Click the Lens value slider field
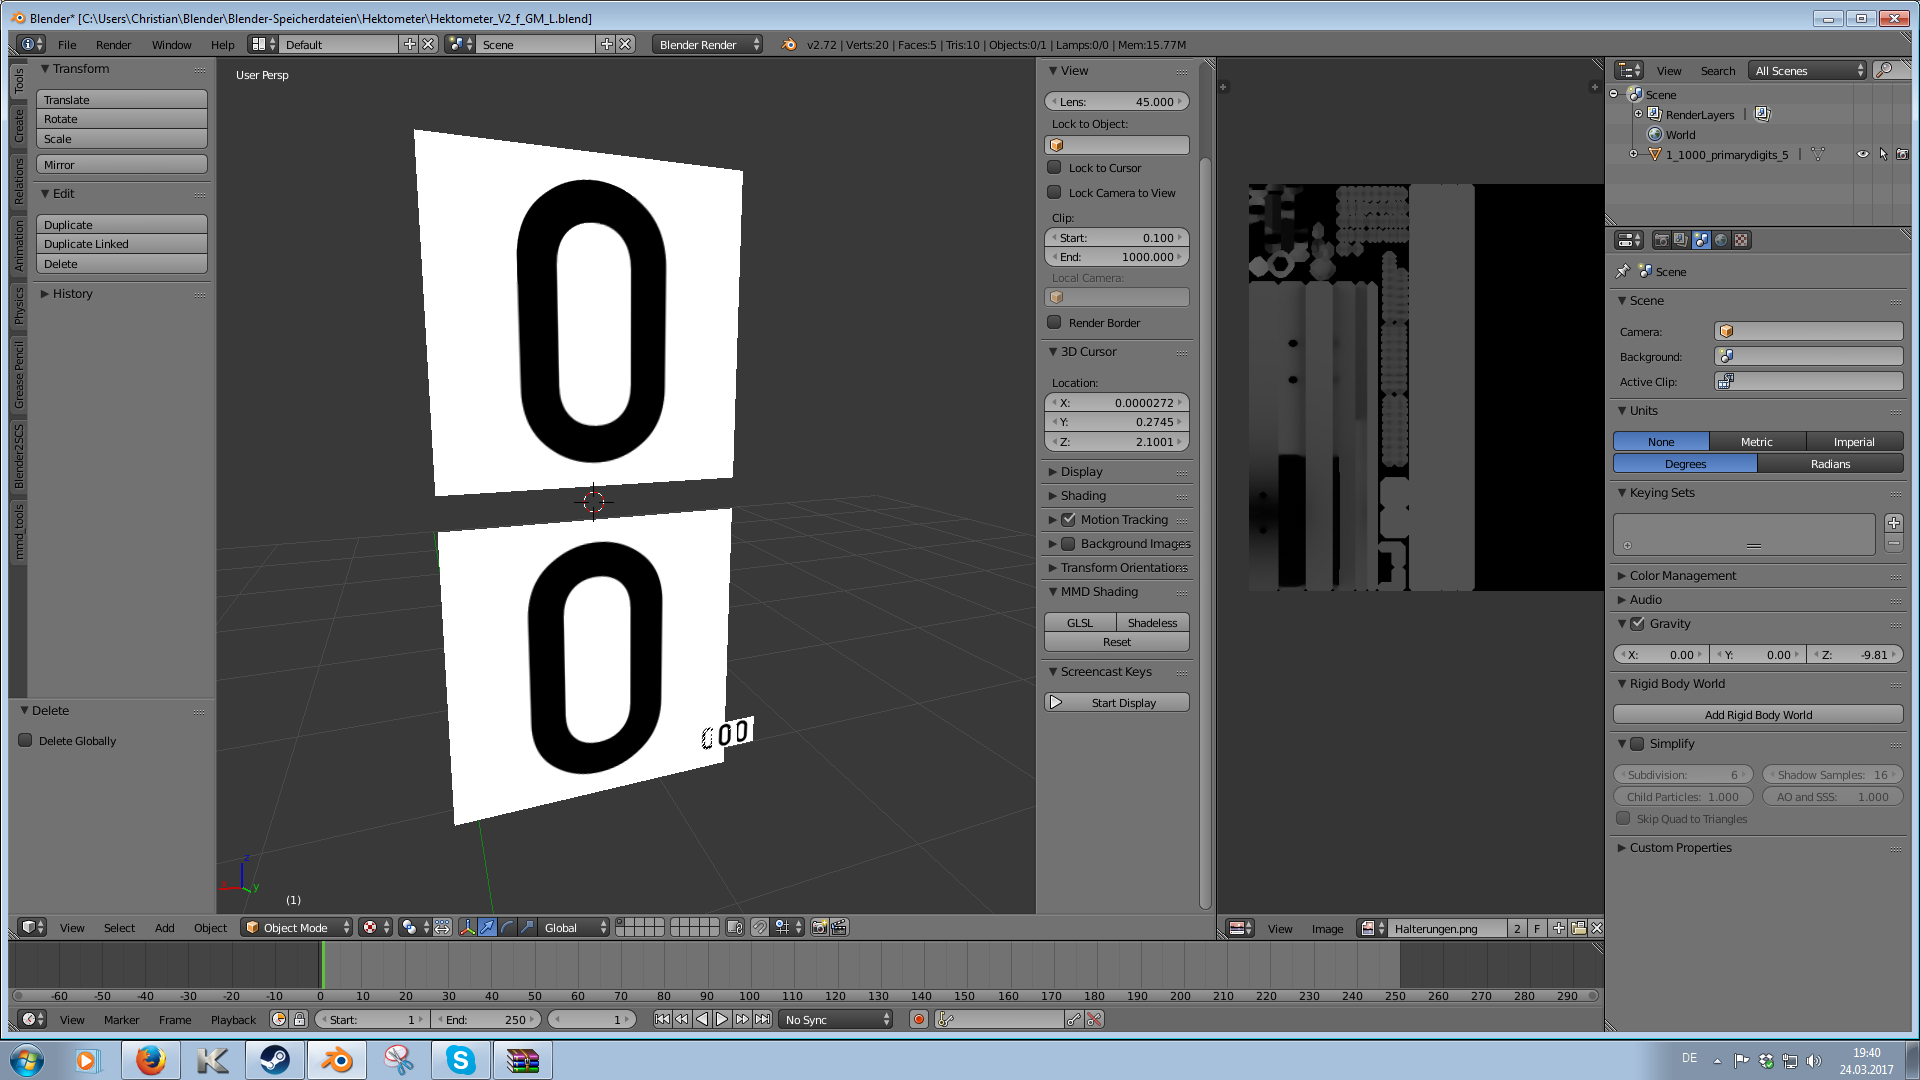This screenshot has height=1080, width=1920. 1116,101
